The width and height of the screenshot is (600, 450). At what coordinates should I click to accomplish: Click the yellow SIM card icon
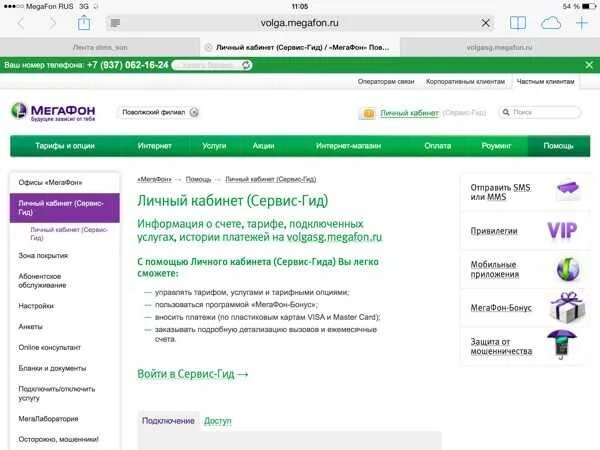(x=368, y=113)
